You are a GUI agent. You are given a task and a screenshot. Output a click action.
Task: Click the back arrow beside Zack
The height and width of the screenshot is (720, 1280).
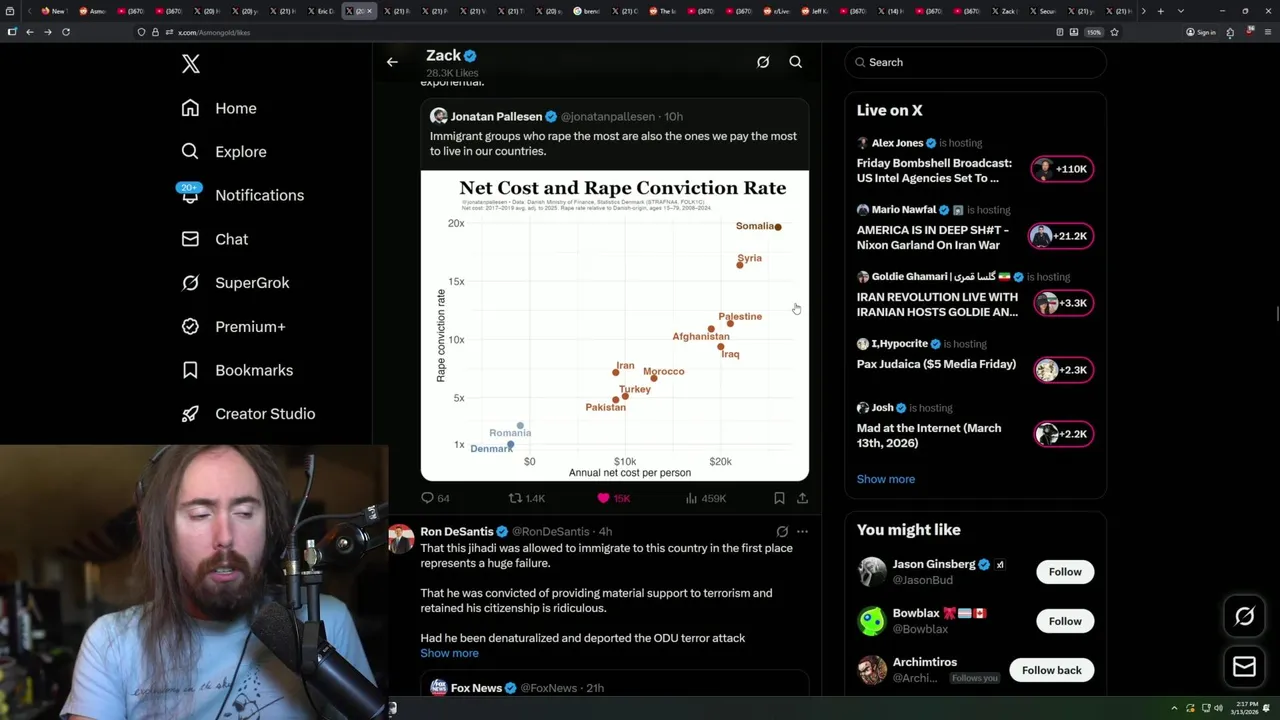[x=392, y=62]
